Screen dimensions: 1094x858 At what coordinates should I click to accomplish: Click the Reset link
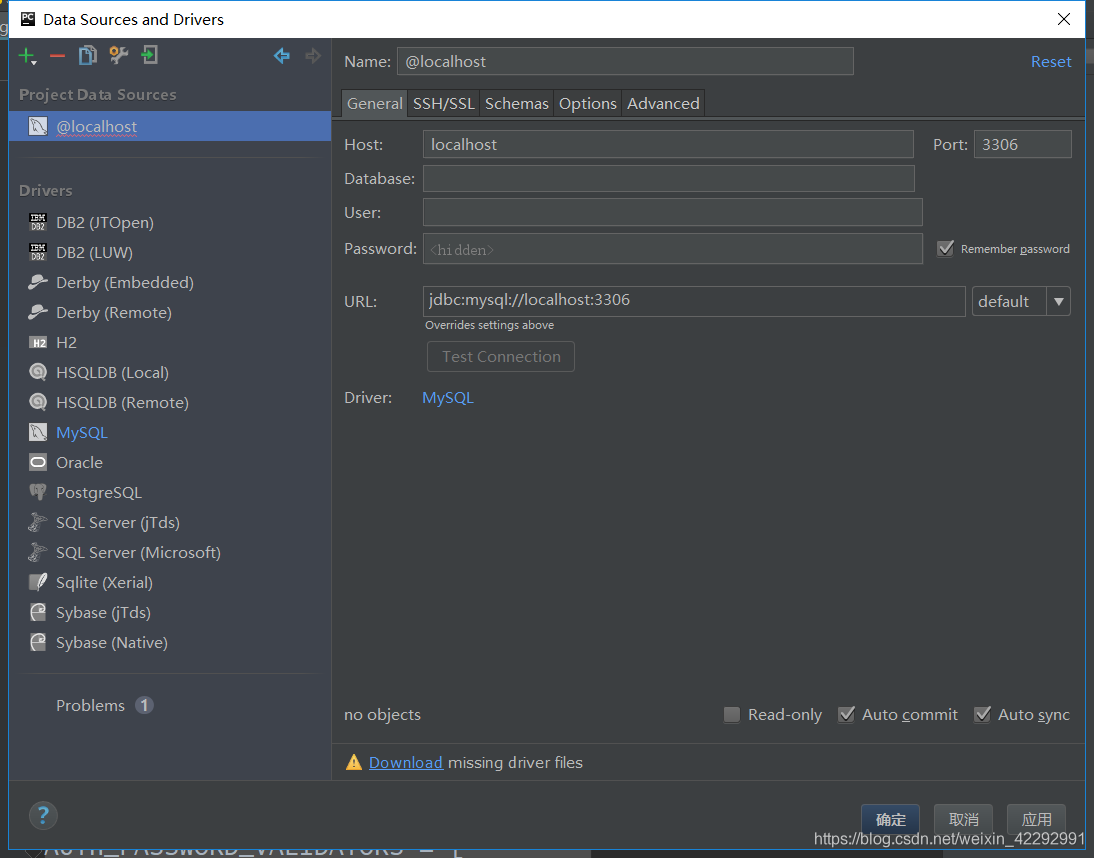click(1051, 61)
